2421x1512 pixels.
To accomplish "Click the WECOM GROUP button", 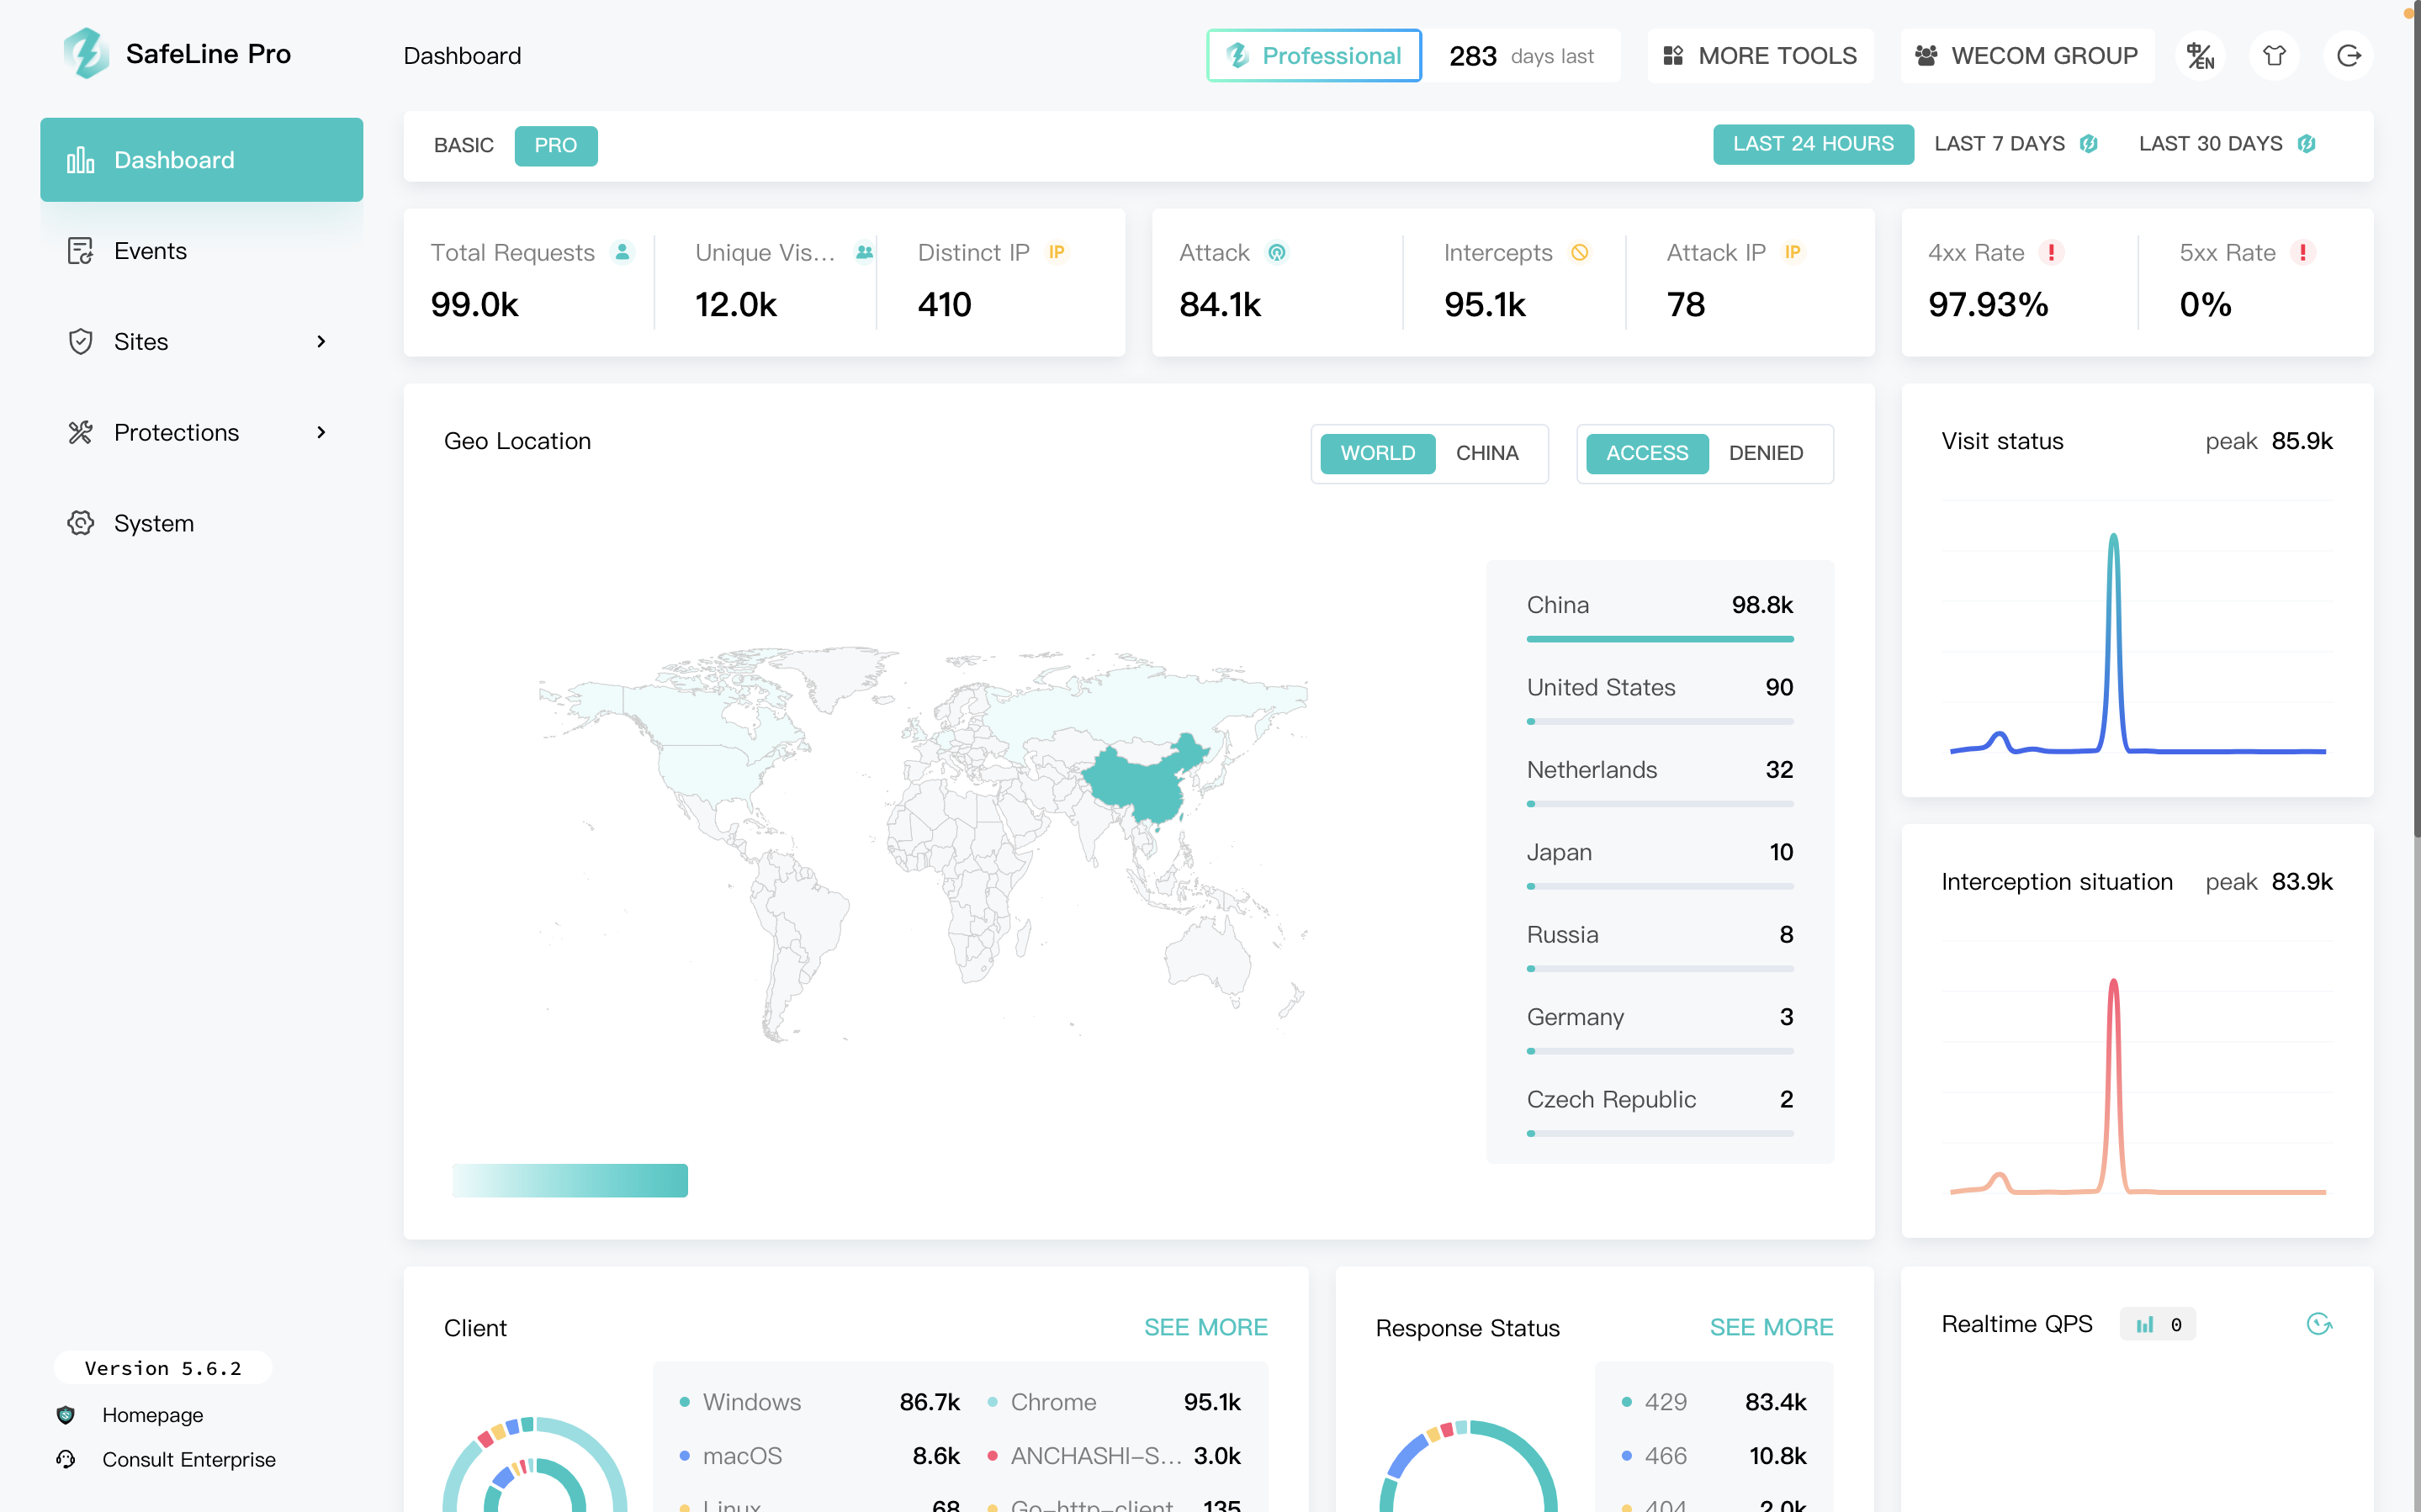I will (2026, 56).
